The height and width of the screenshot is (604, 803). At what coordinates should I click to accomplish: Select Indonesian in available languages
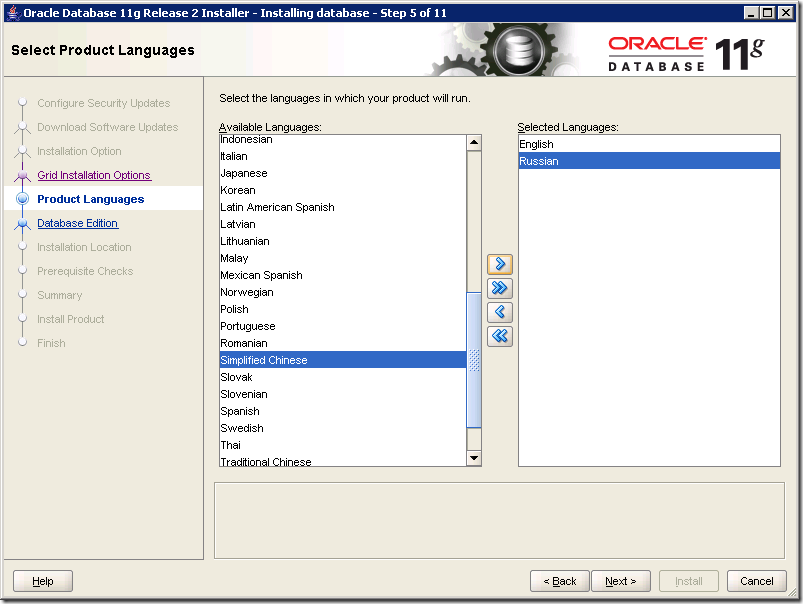pyautogui.click(x=343, y=139)
